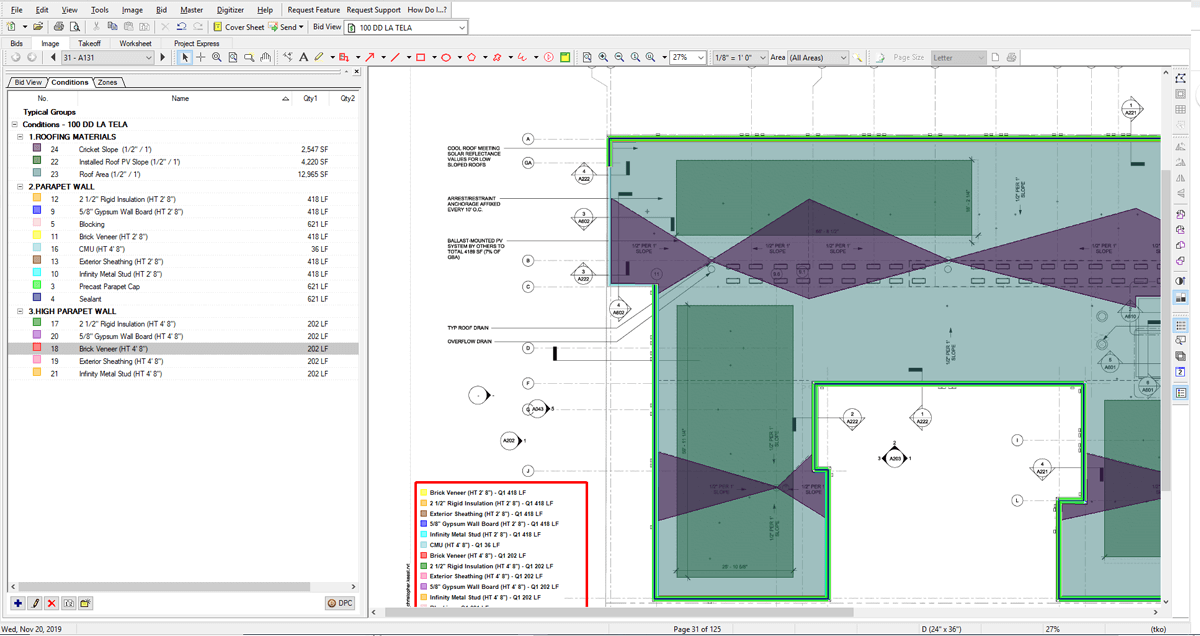The height and width of the screenshot is (636, 1200).
Task: Open the drawing scale dropdown
Action: click(761, 58)
